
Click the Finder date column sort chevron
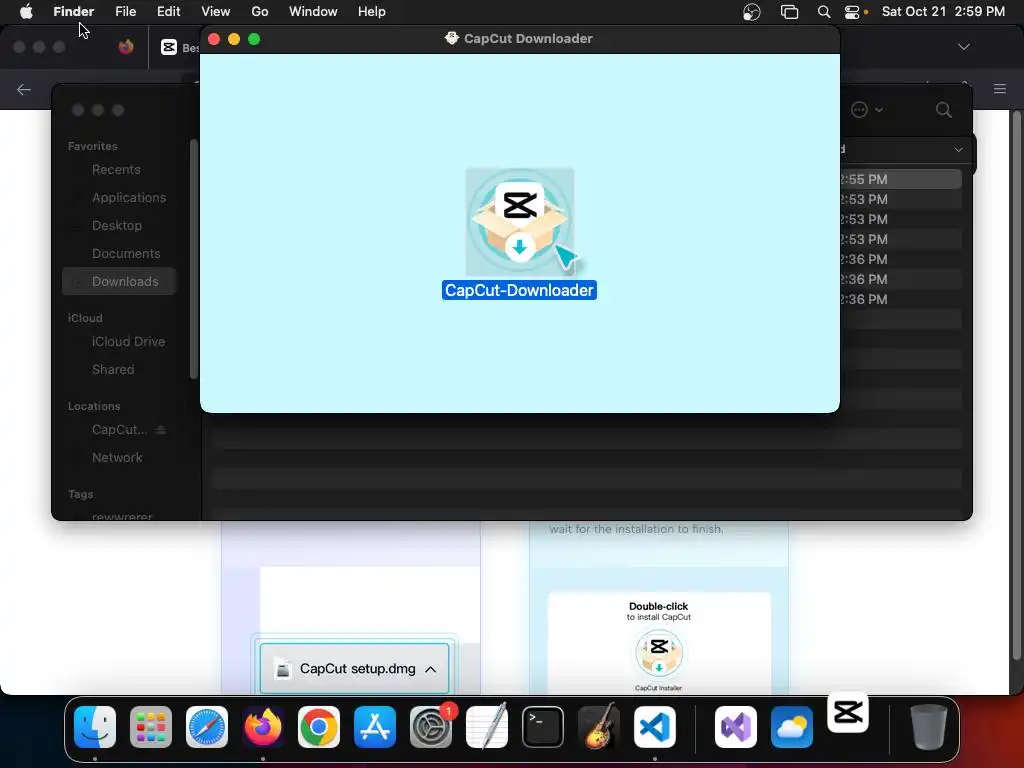(x=958, y=150)
